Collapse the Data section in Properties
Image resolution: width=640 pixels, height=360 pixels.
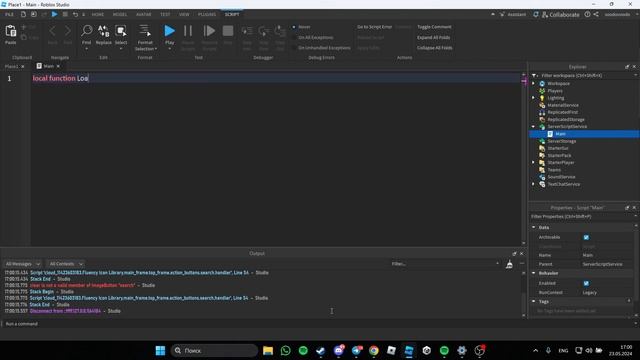[x=534, y=227]
